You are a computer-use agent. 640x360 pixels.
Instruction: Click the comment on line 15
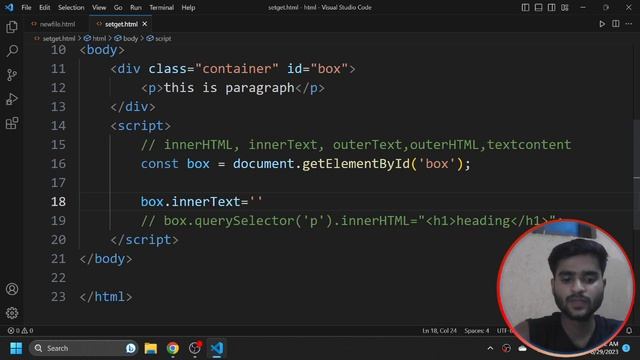pyautogui.click(x=356, y=144)
